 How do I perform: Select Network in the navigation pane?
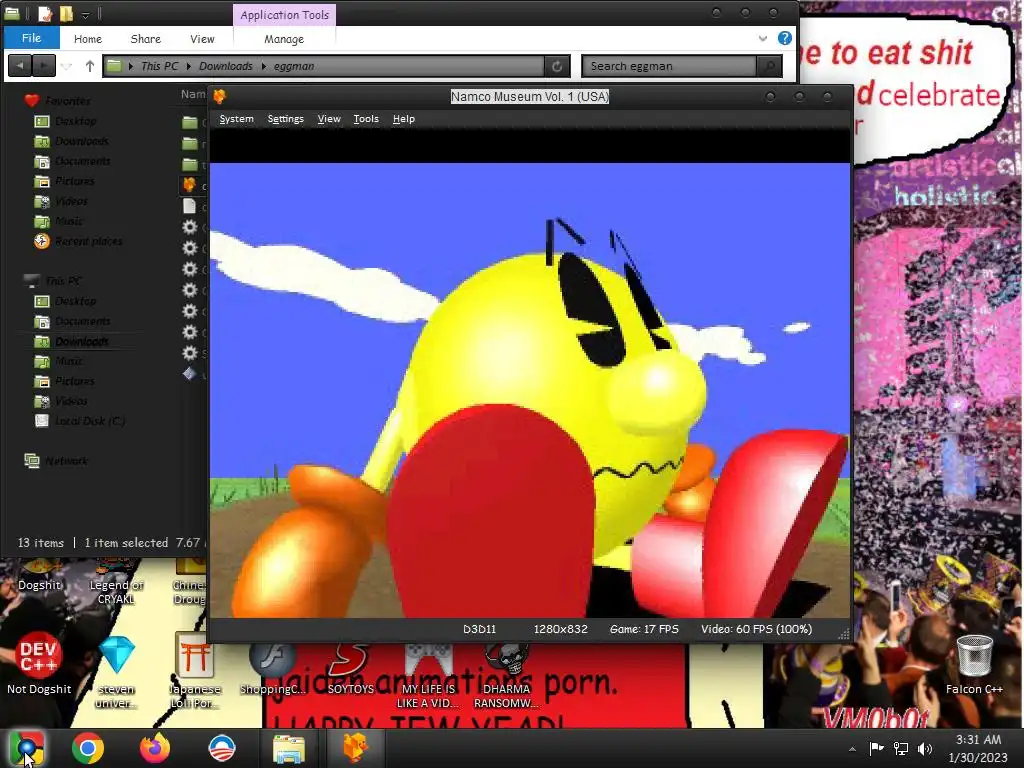pyautogui.click(x=66, y=461)
